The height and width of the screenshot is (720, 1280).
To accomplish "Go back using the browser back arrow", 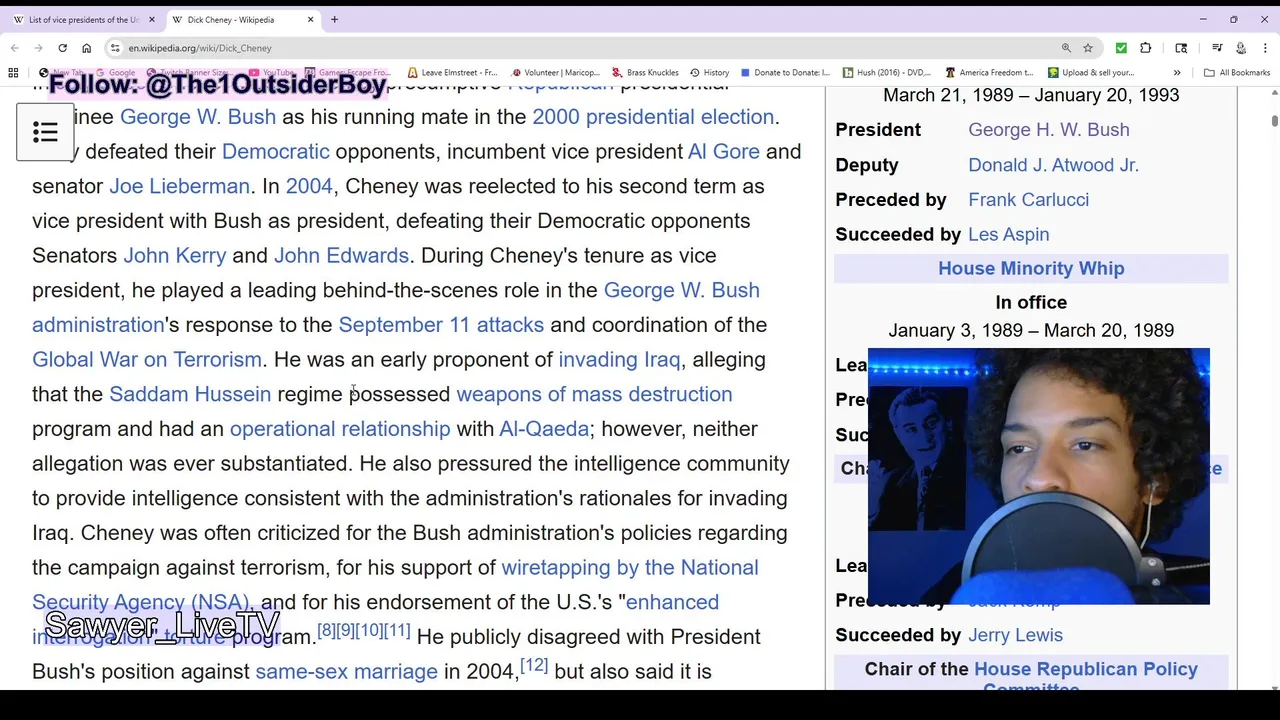I will click(15, 48).
